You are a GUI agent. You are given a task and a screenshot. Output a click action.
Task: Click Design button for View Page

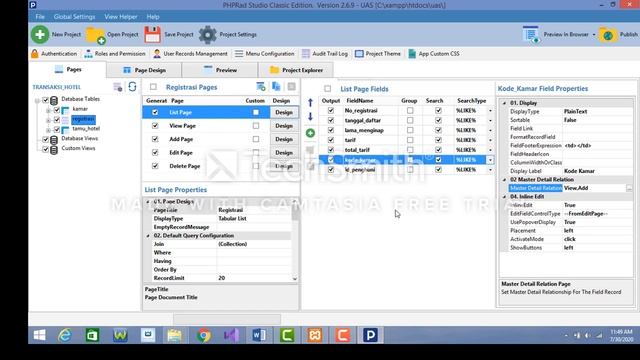pos(284,126)
